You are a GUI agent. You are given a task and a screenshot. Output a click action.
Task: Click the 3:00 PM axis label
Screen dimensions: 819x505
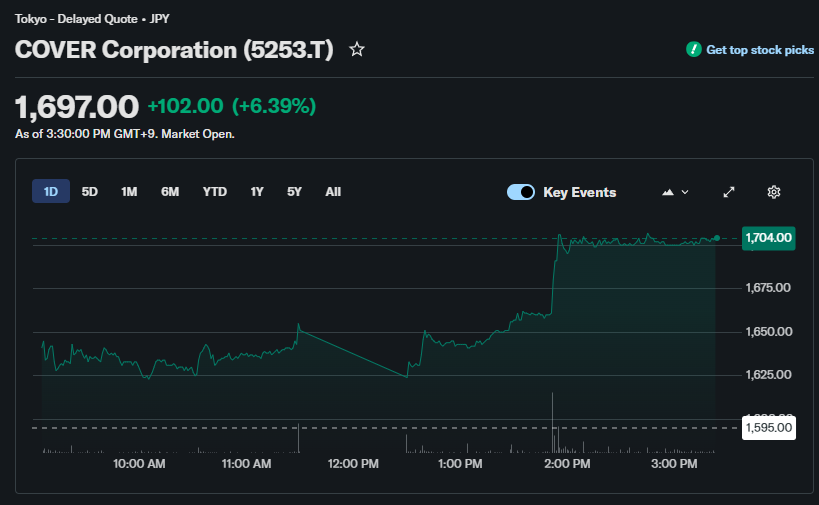(x=674, y=464)
